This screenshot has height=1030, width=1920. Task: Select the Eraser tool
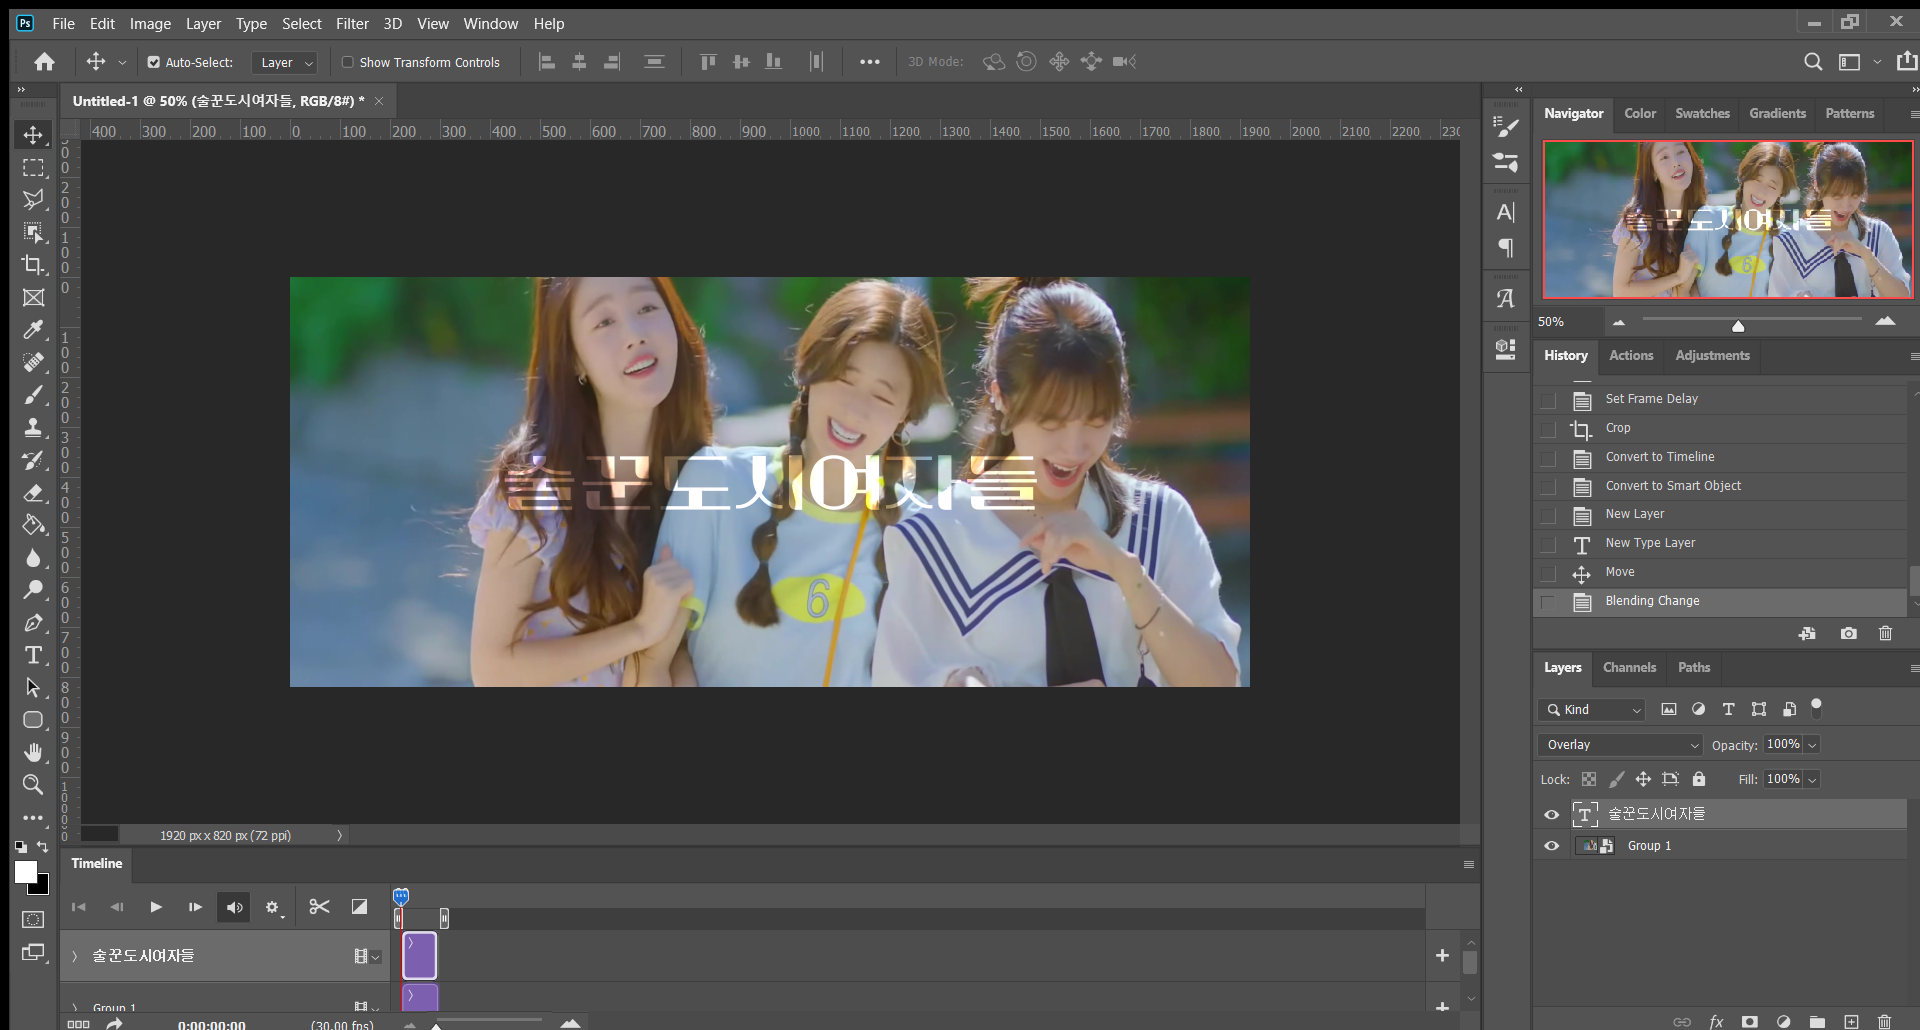(33, 493)
